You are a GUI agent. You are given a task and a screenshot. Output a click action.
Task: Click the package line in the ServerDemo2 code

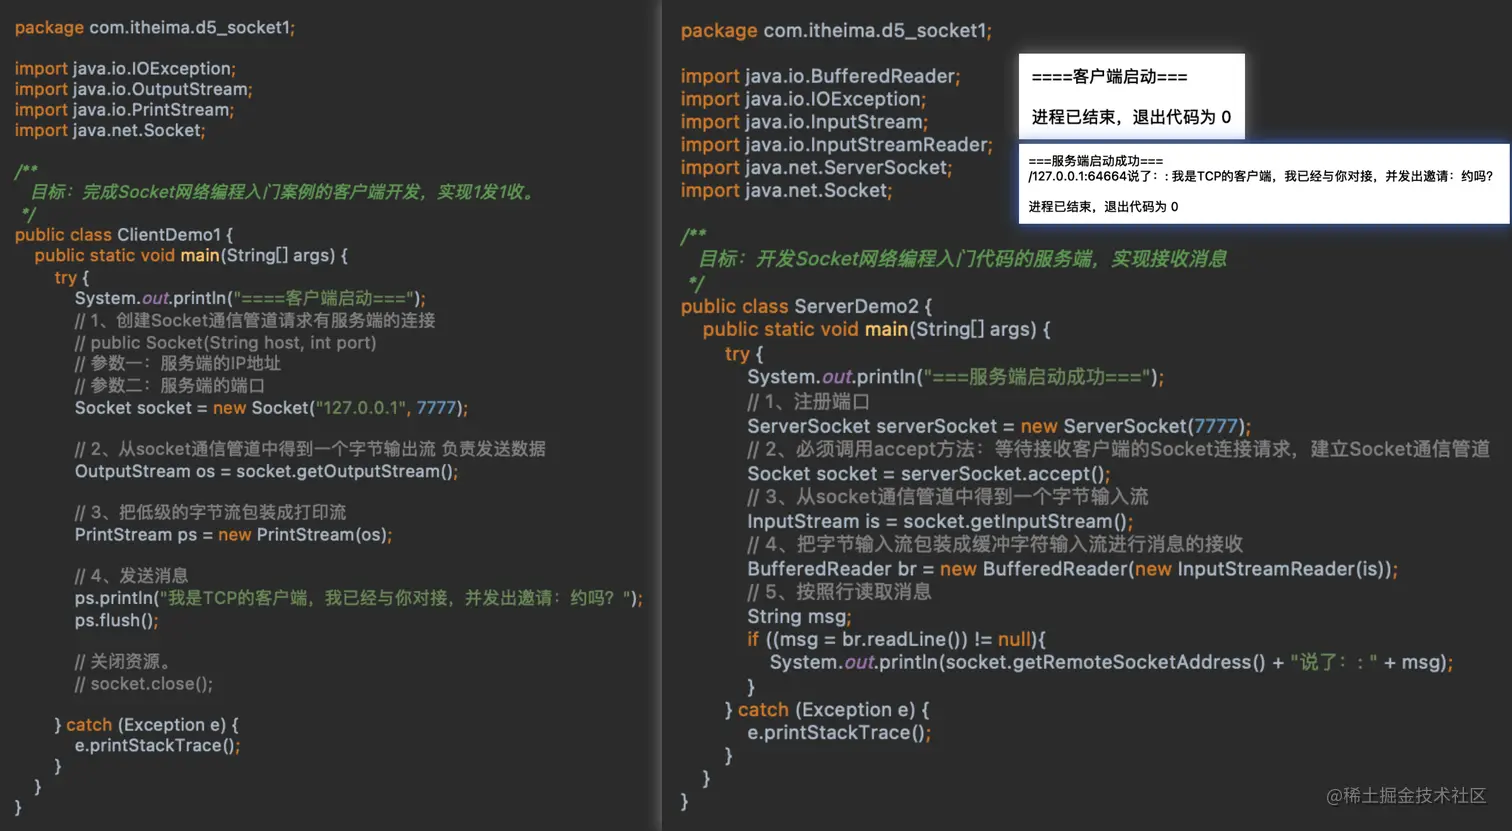click(x=836, y=31)
